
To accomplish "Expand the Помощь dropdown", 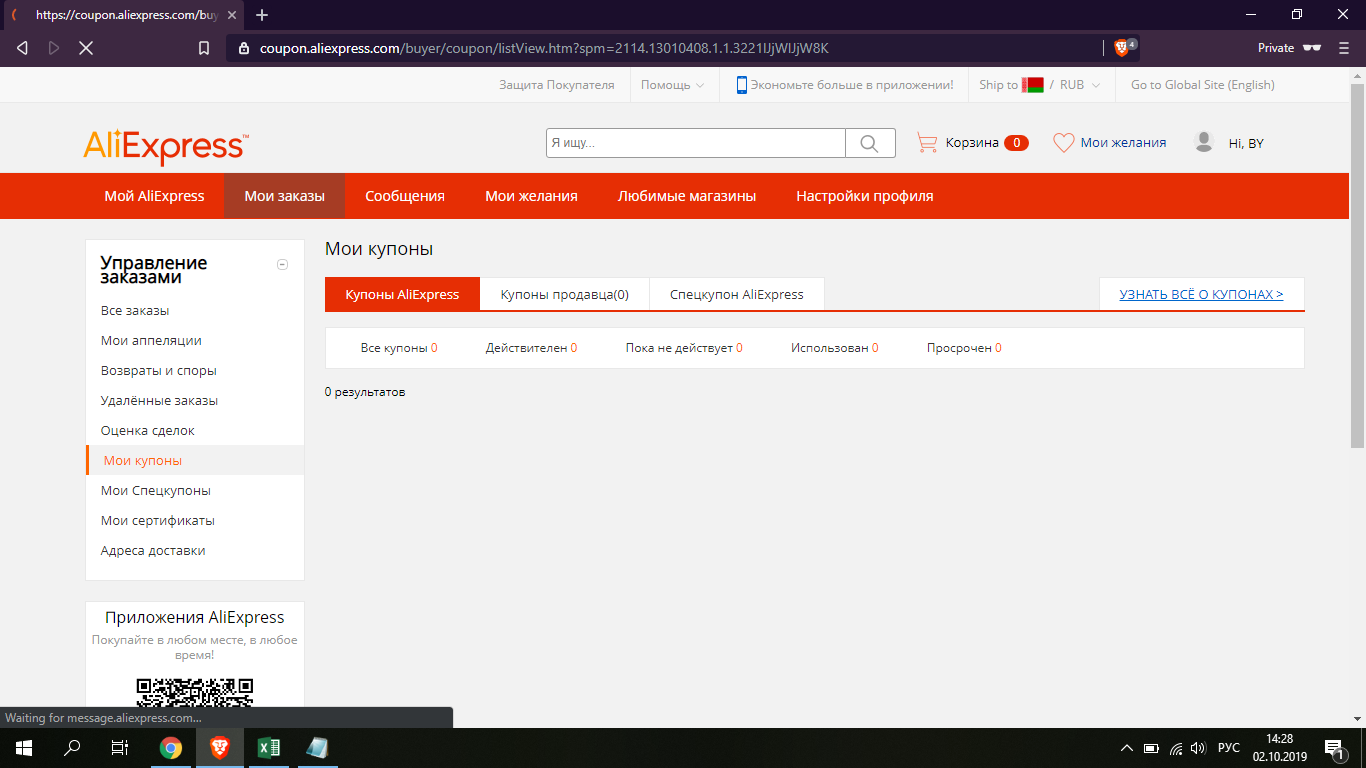I will (x=672, y=85).
